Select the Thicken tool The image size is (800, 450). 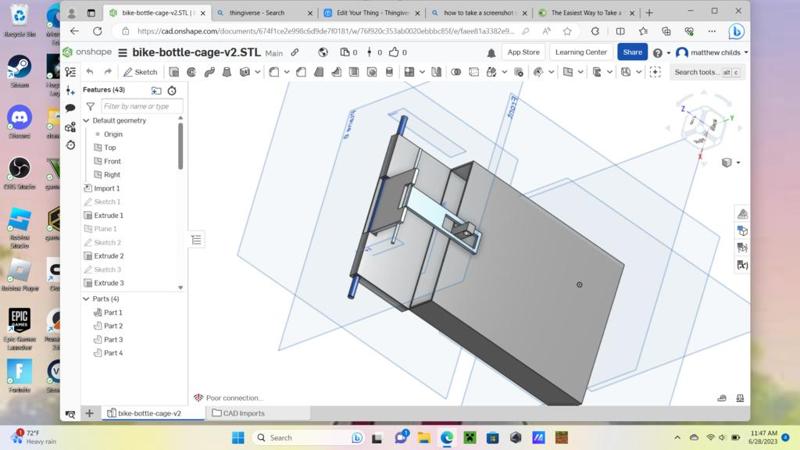(x=245, y=72)
